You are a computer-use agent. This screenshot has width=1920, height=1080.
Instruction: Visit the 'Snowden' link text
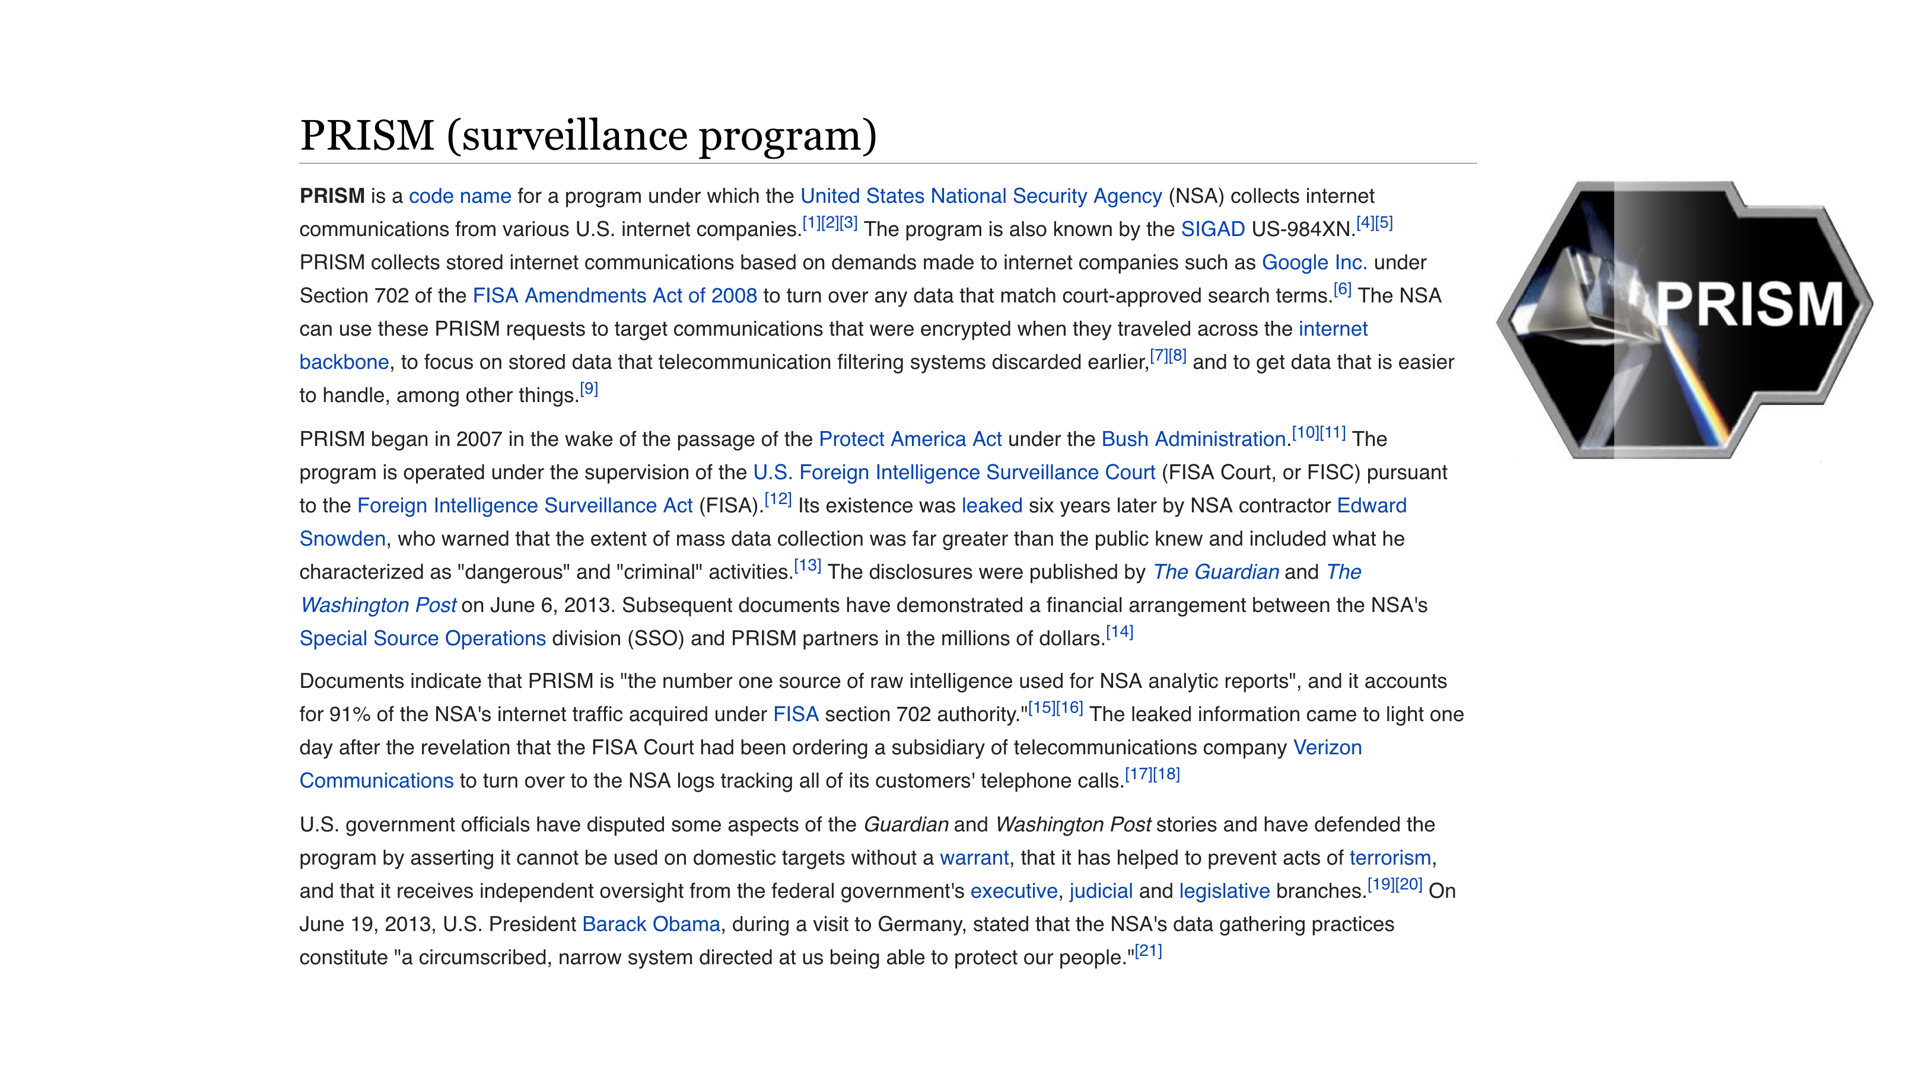(x=343, y=539)
